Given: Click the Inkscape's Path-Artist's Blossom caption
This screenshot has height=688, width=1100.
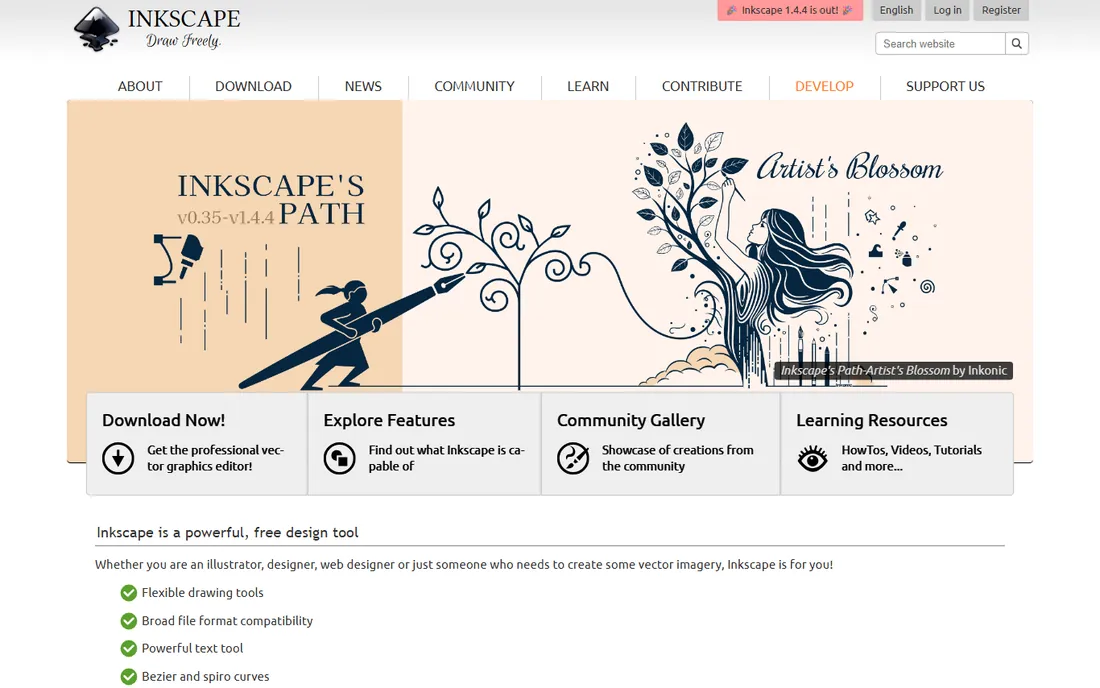Looking at the screenshot, I should click(894, 370).
